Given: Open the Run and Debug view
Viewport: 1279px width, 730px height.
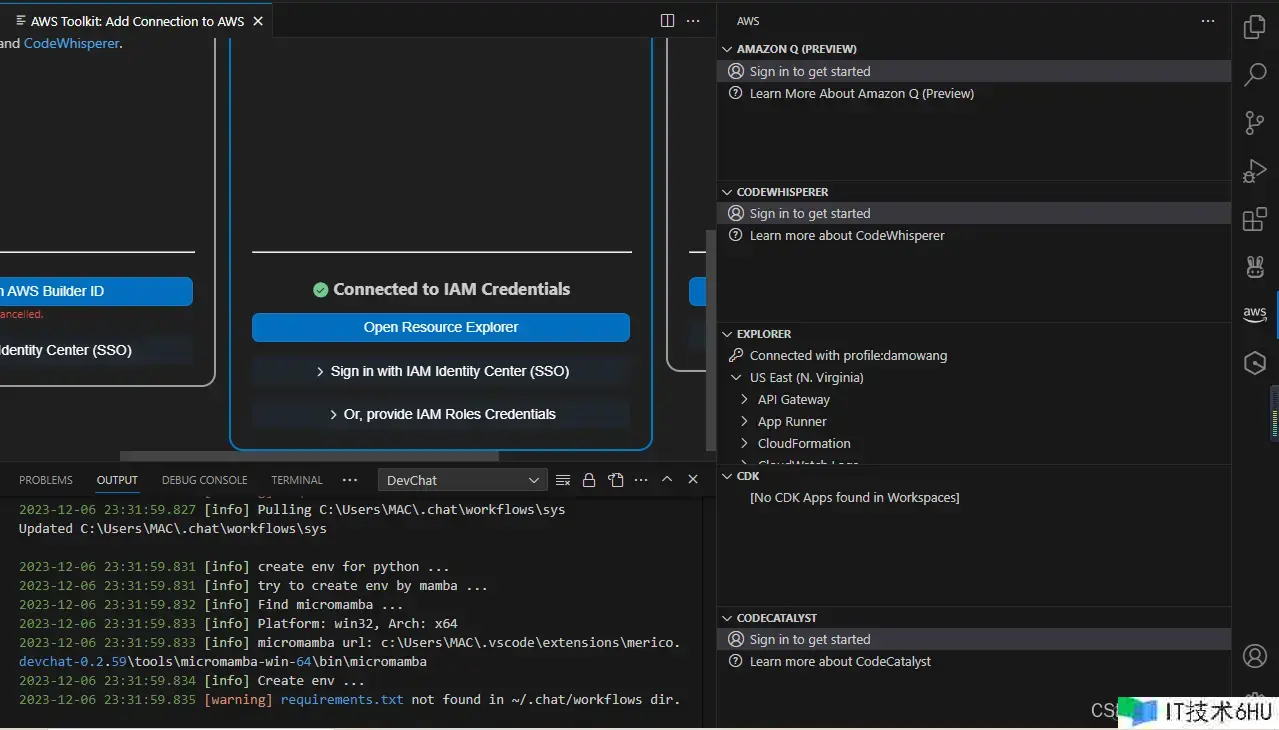Looking at the screenshot, I should point(1255,171).
